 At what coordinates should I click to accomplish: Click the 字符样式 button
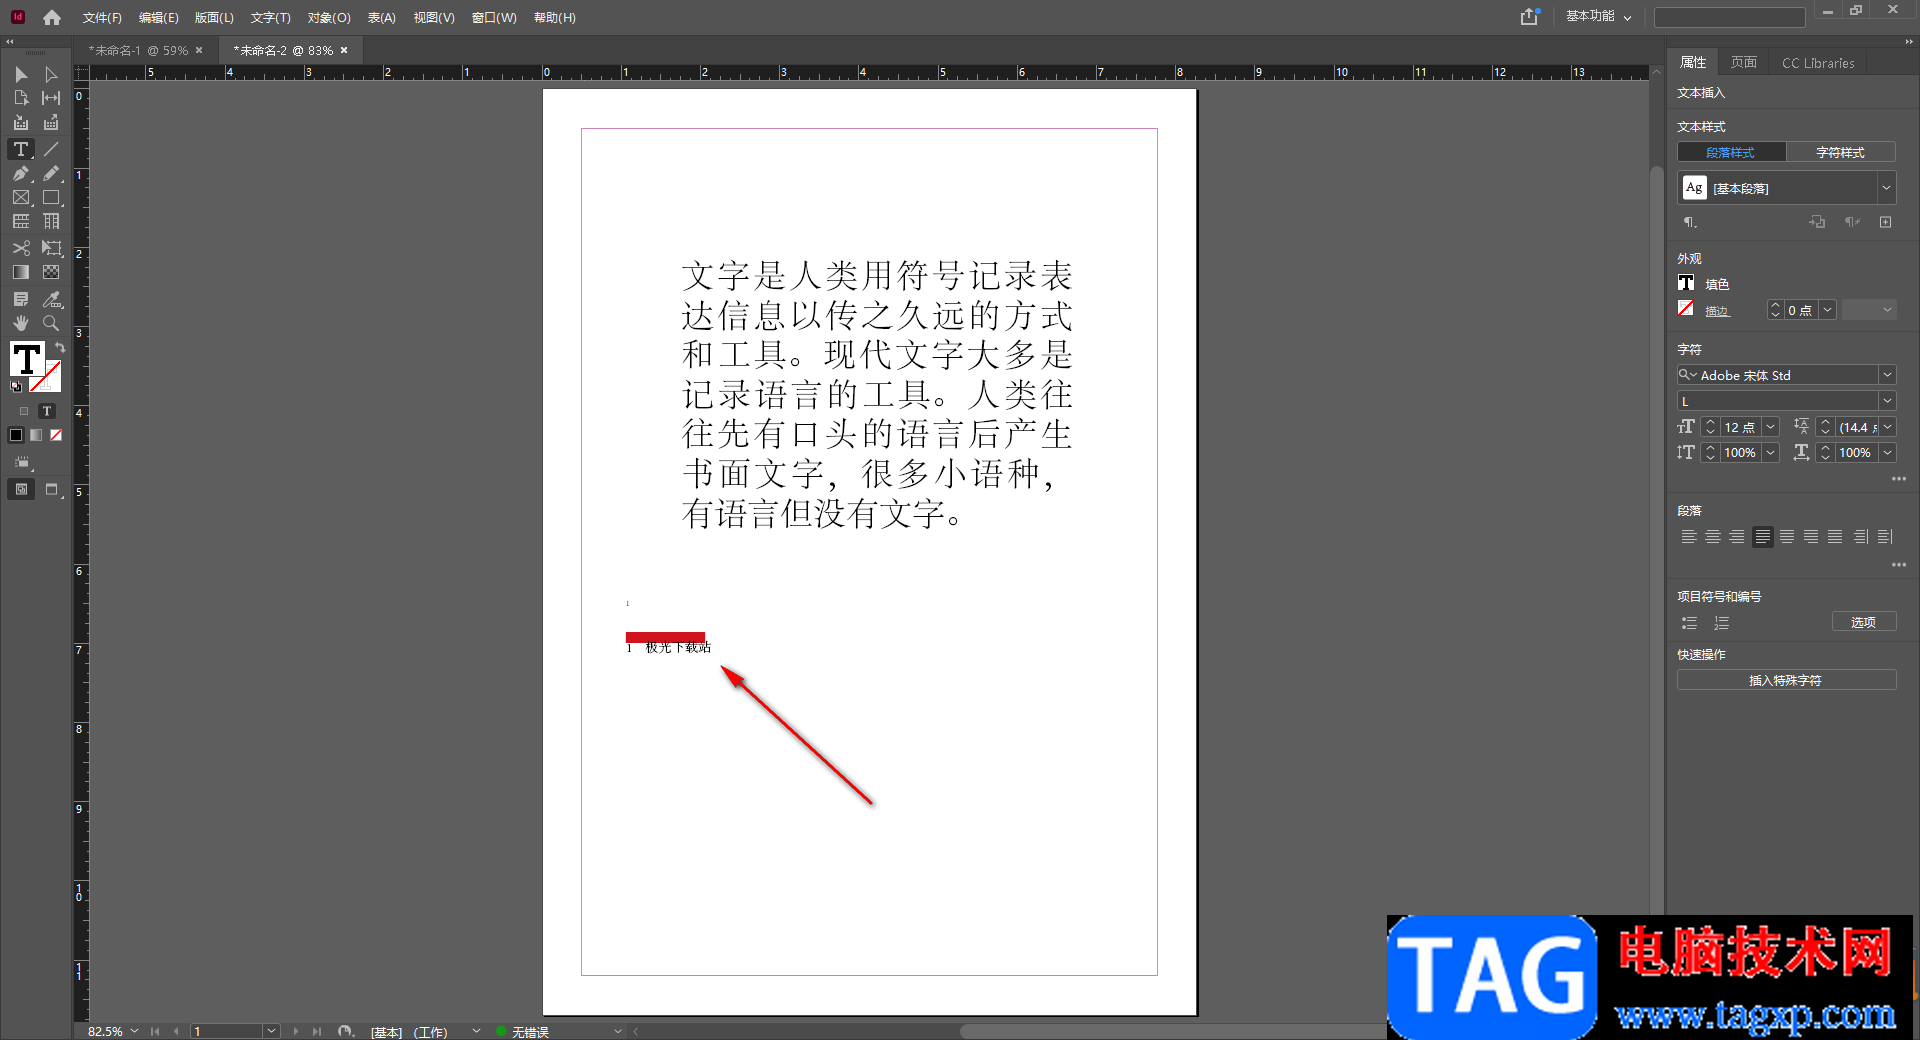1840,152
